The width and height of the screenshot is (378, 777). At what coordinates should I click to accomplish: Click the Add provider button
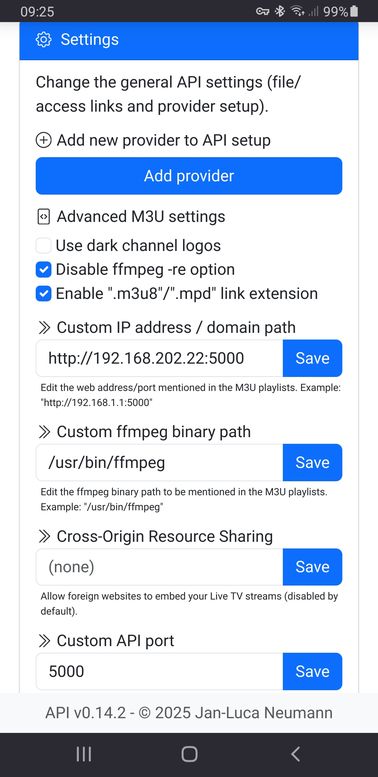(x=189, y=176)
